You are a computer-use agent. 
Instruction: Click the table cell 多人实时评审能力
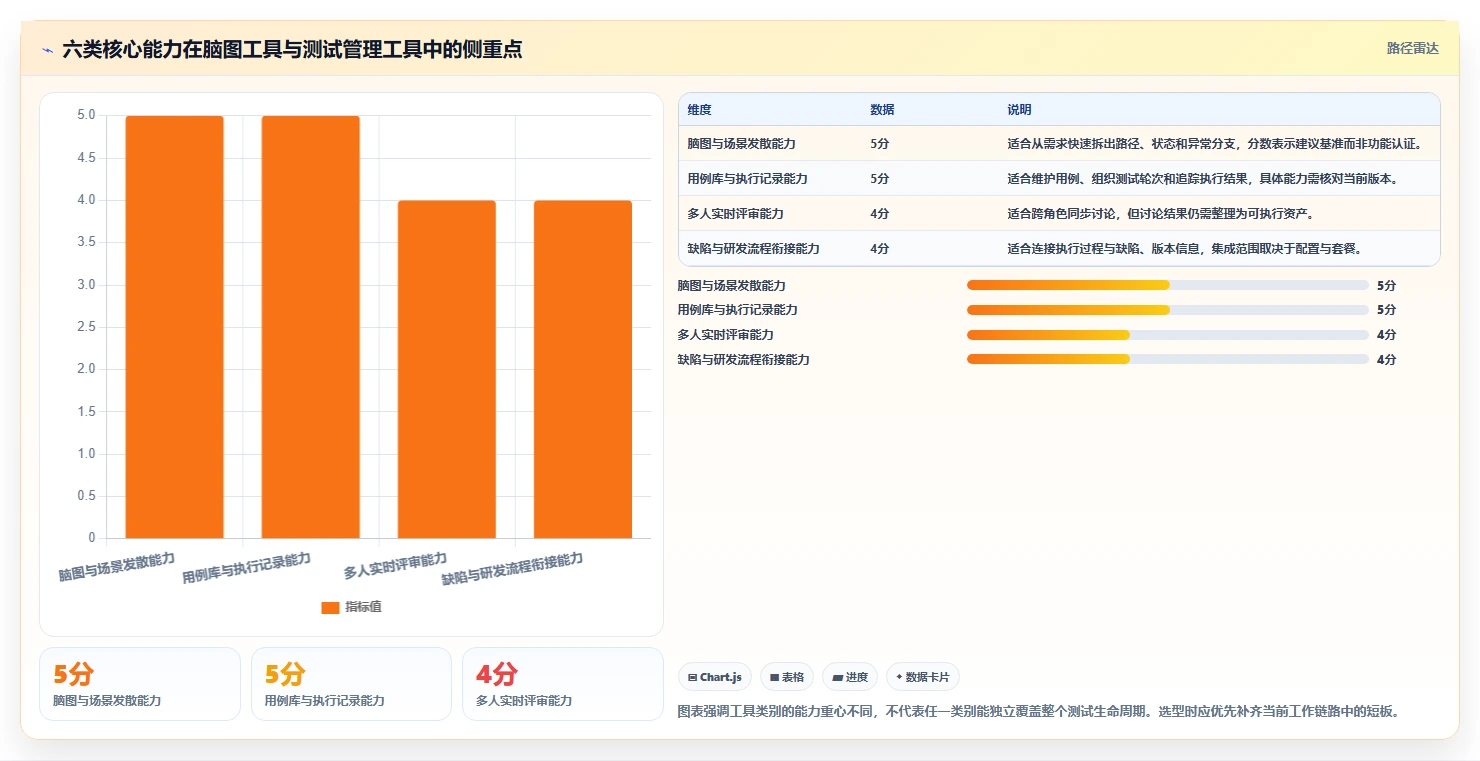pos(735,214)
